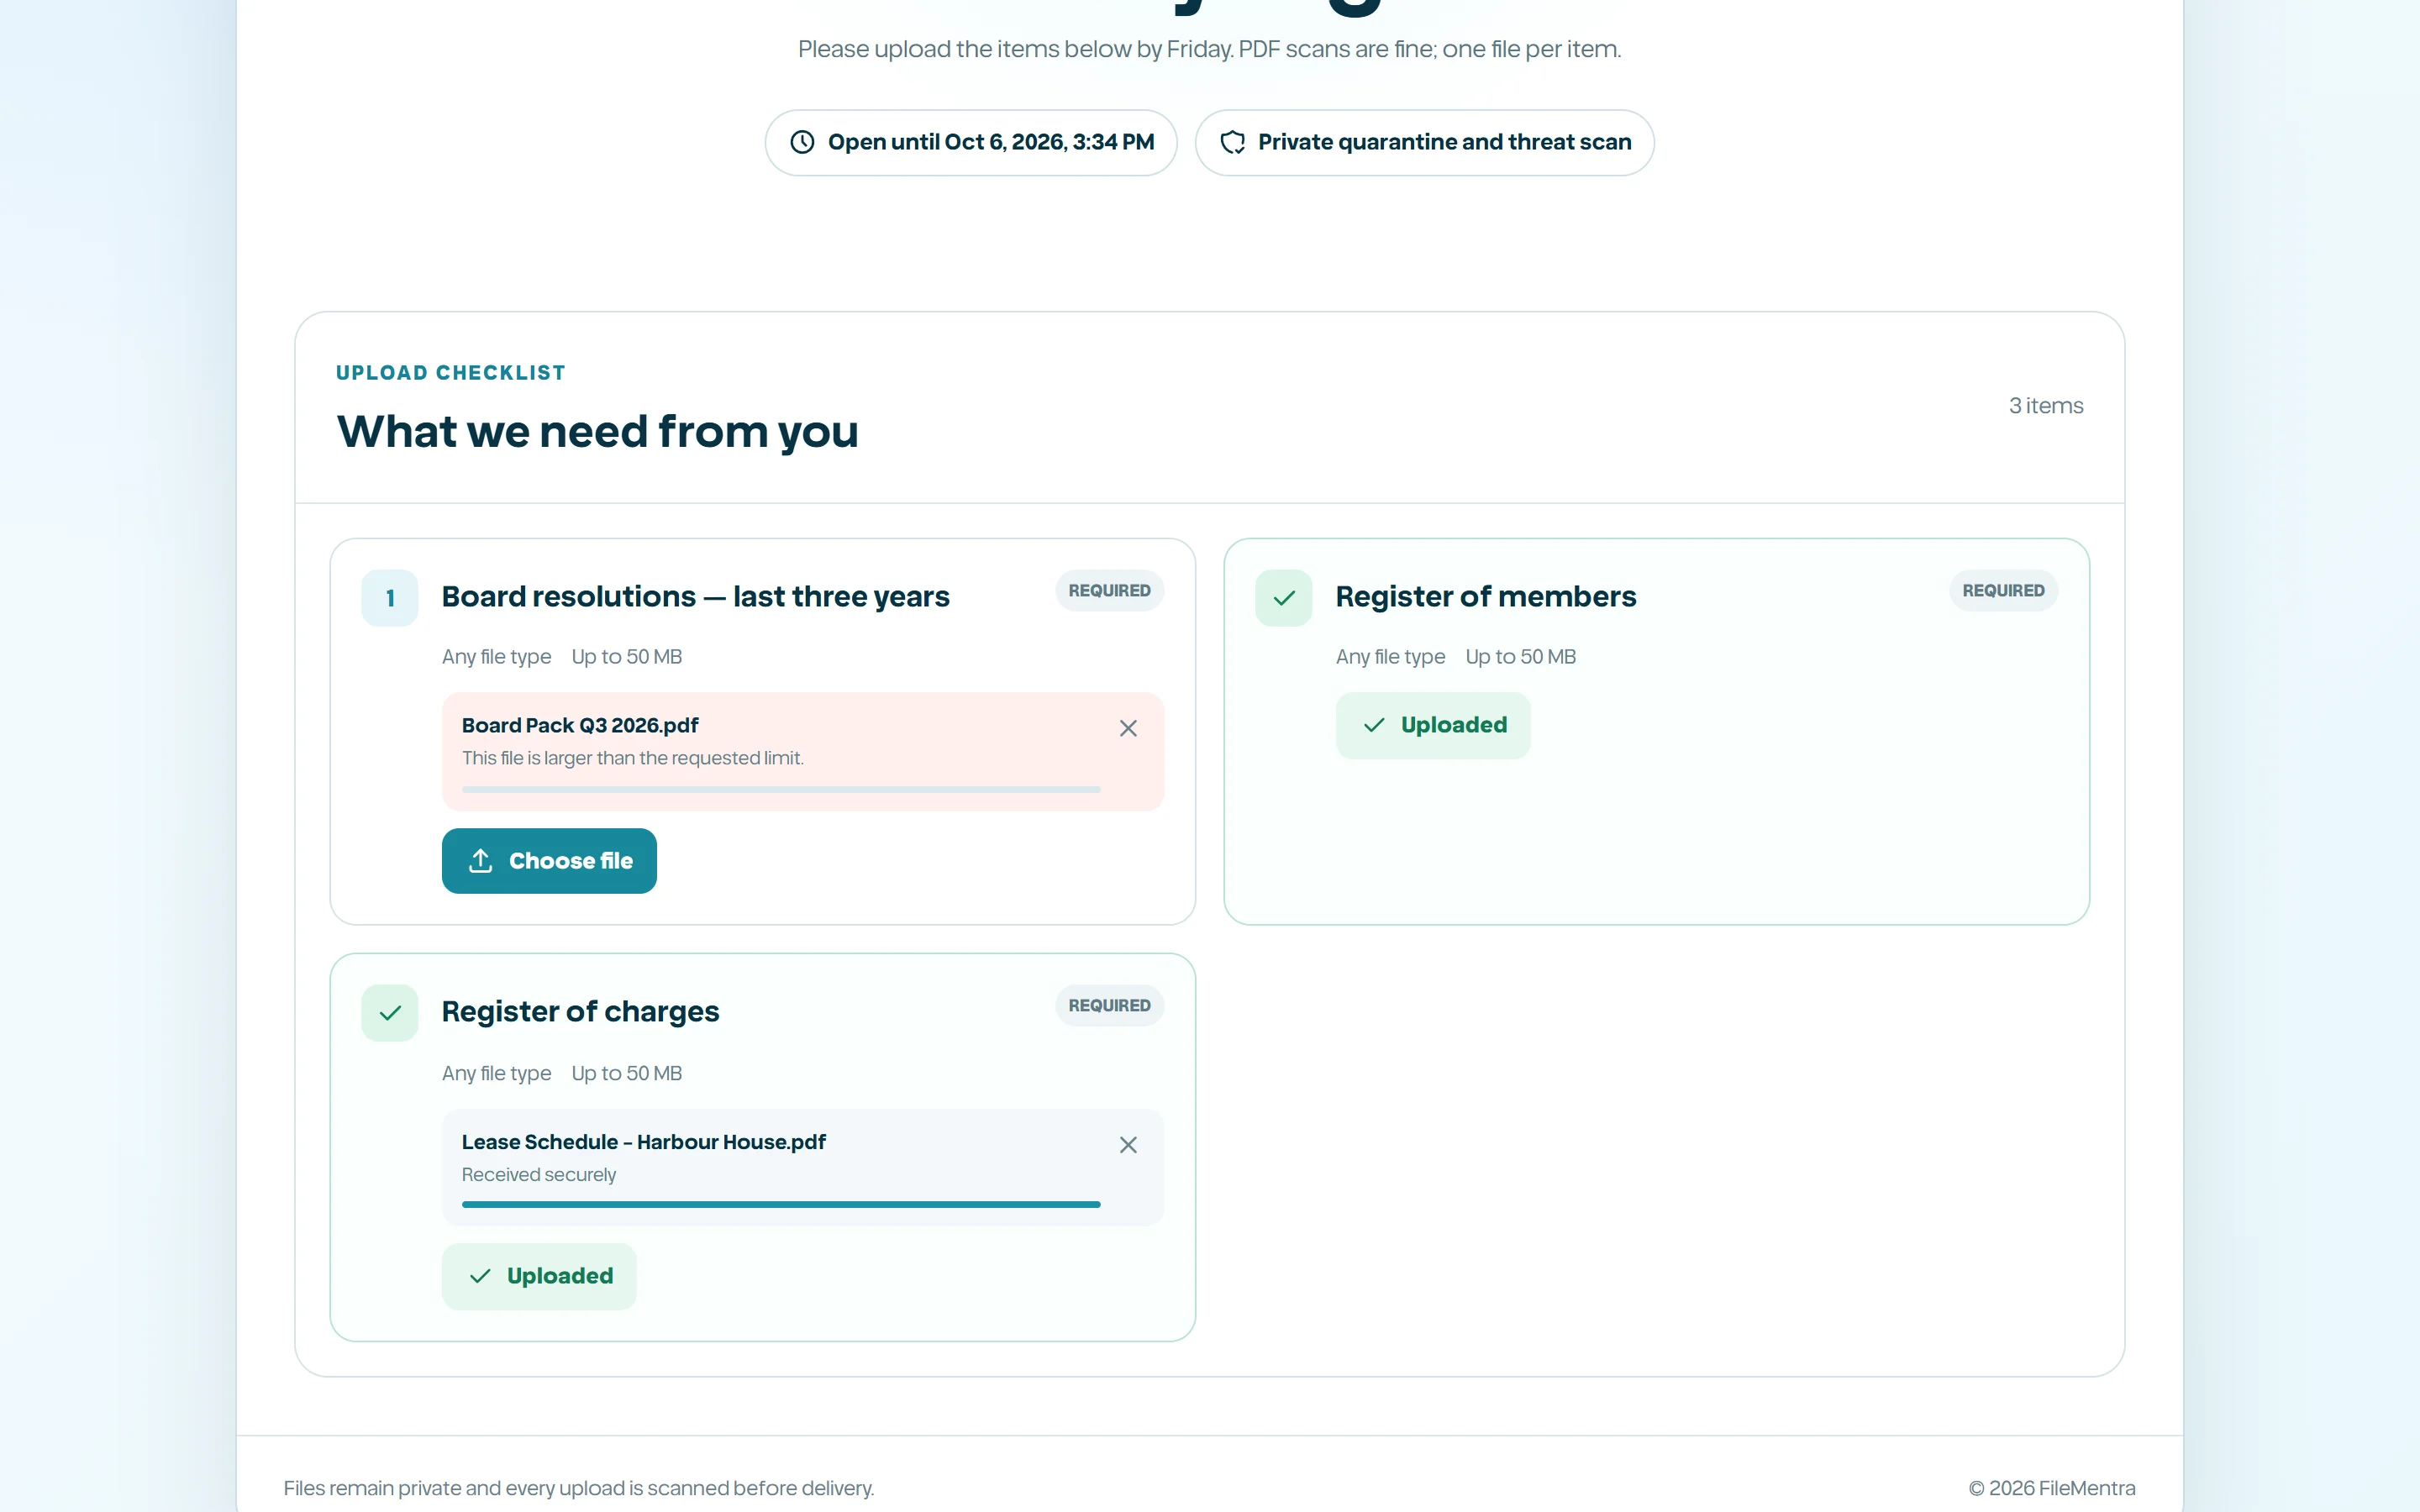Click the Uploaded status under Register of charges

(x=539, y=1276)
